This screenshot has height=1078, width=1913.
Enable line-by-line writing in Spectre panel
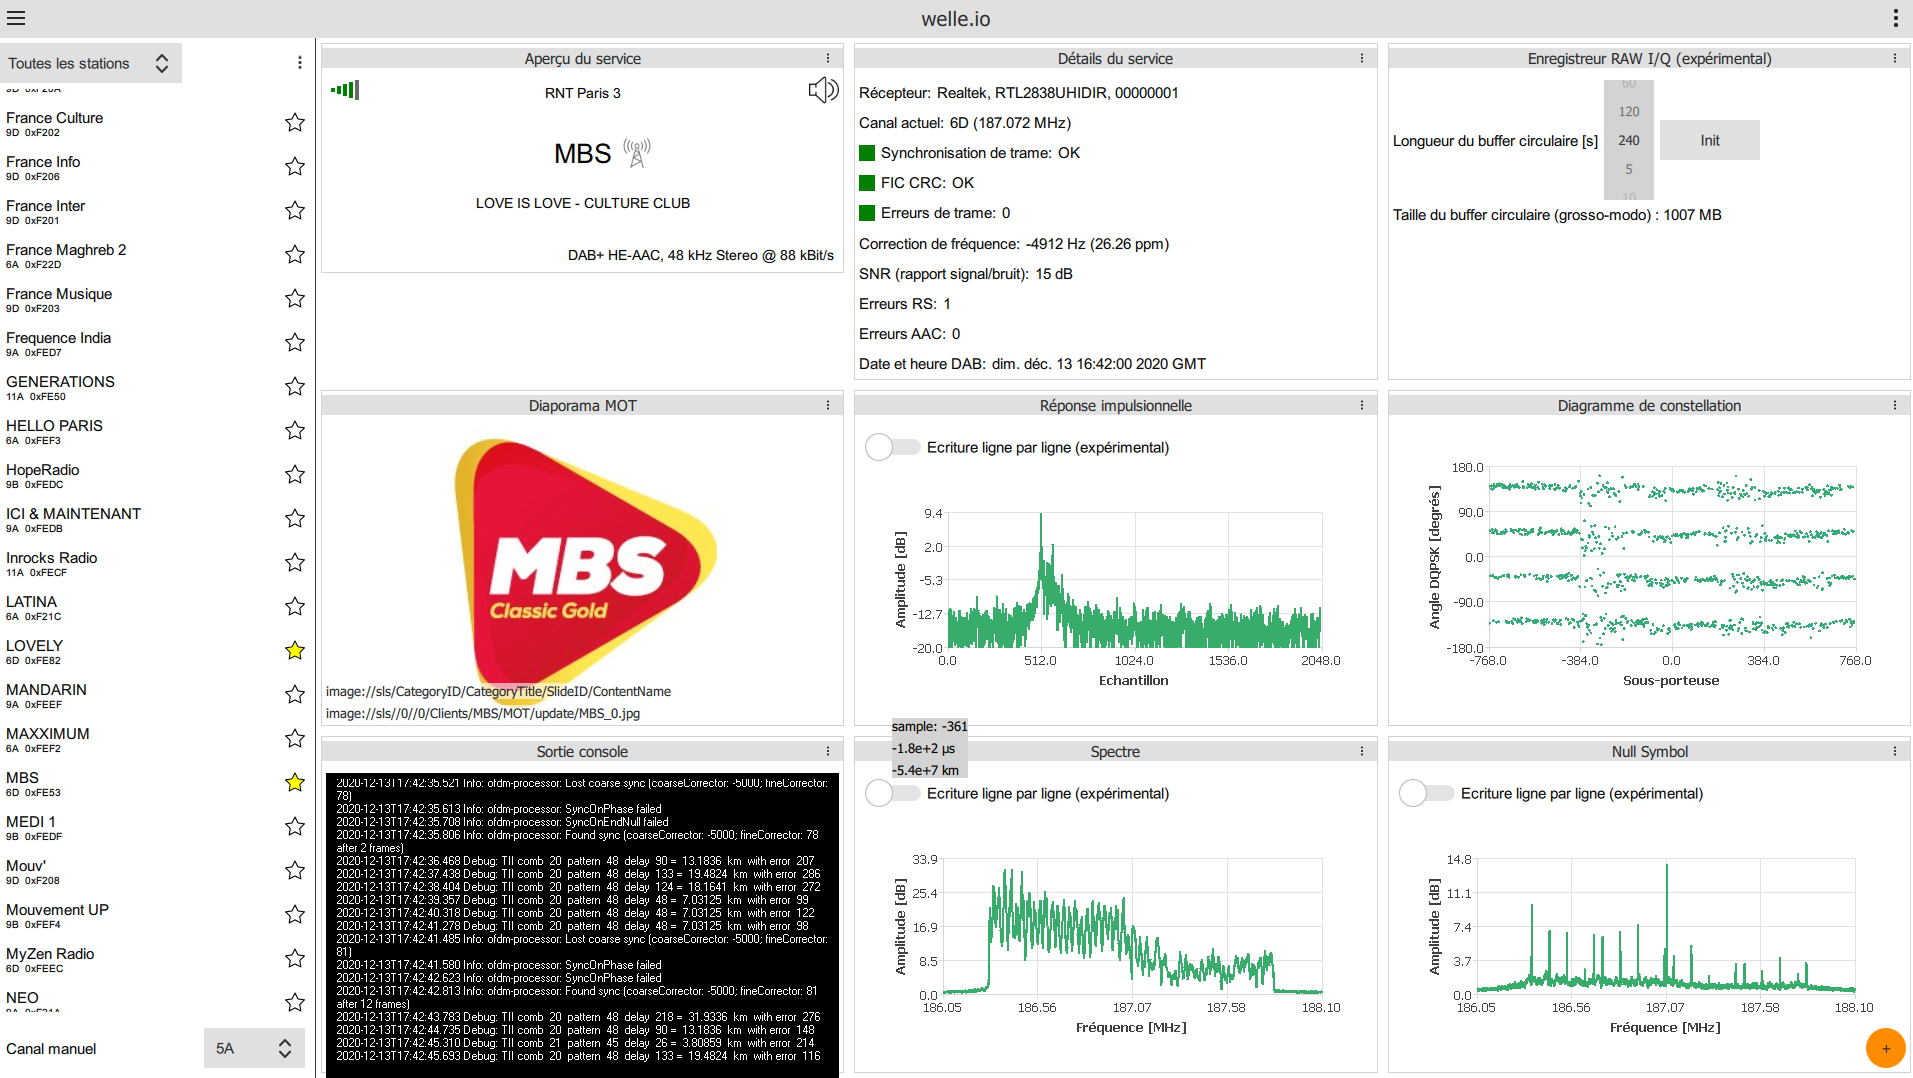pyautogui.click(x=892, y=793)
